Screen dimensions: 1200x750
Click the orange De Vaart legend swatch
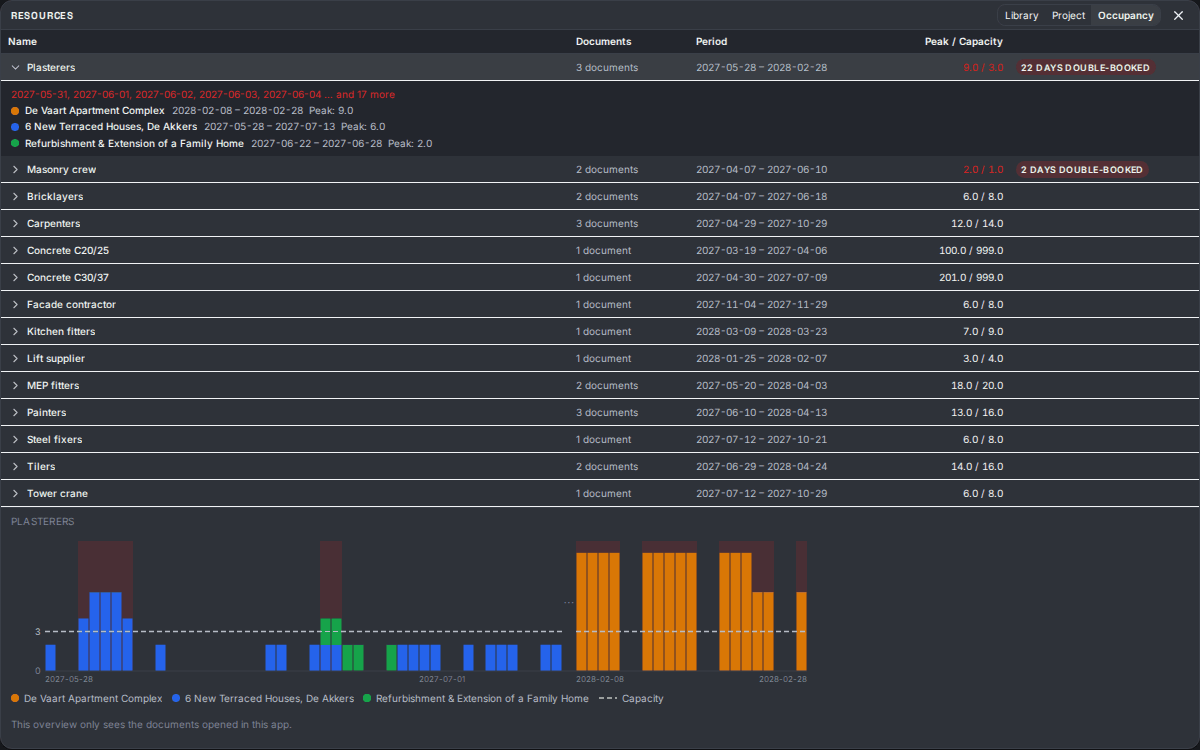click(x=15, y=699)
